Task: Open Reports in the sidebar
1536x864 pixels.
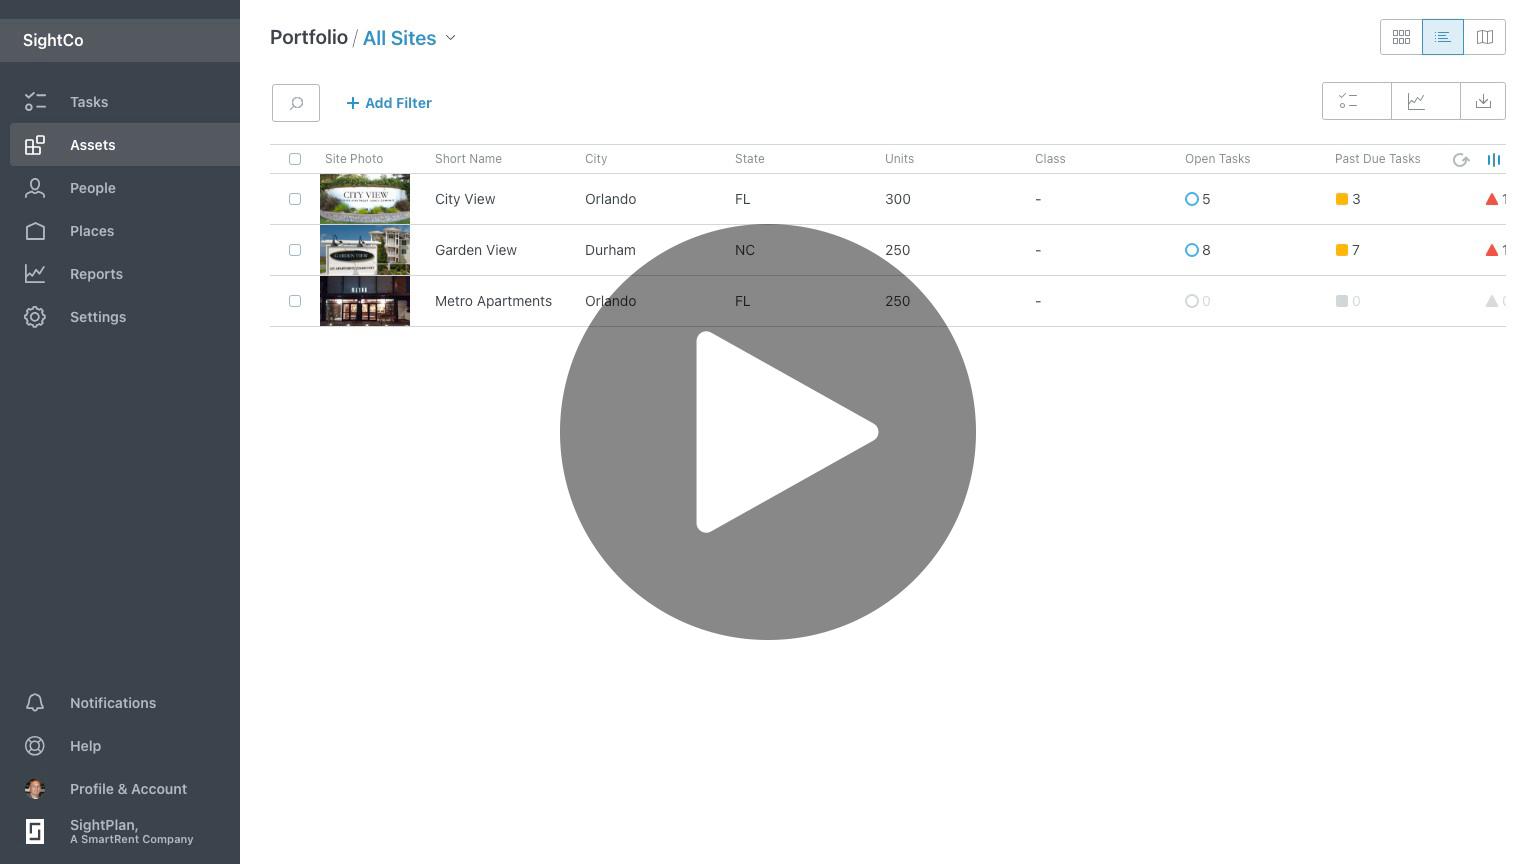Action: tap(96, 274)
